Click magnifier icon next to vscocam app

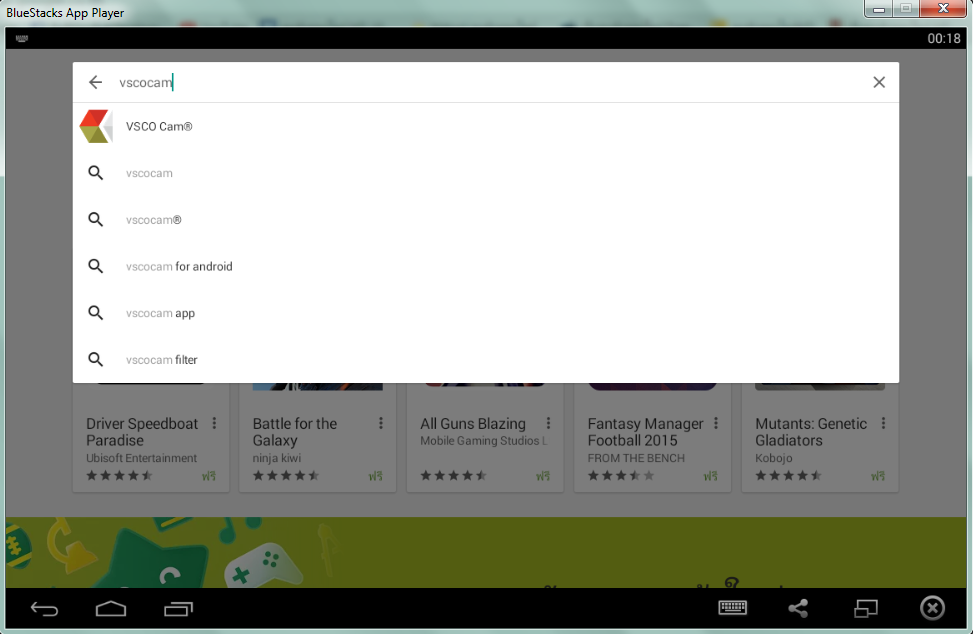[96, 313]
